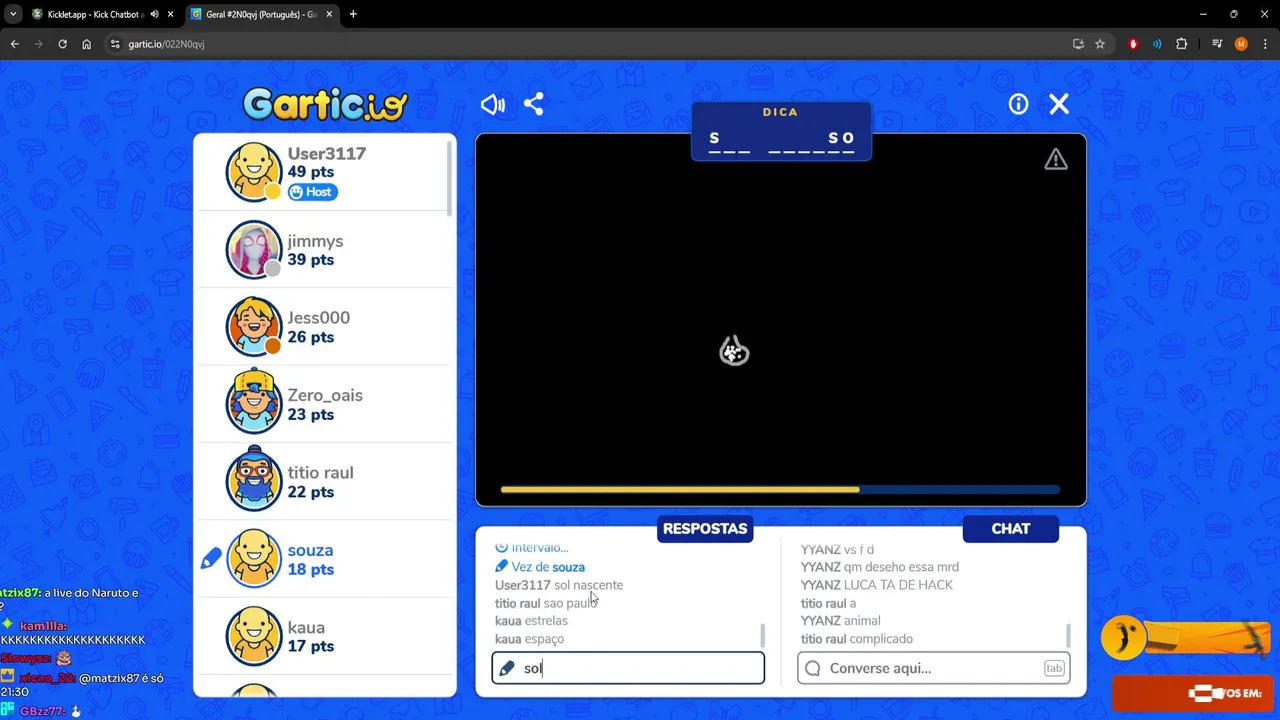The image size is (1280, 720).
Task: Click 'jimmys' 39 pts score
Action: point(311,260)
